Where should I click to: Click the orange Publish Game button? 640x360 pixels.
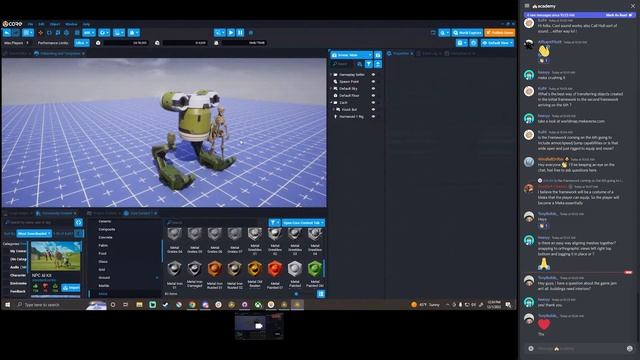coord(500,33)
